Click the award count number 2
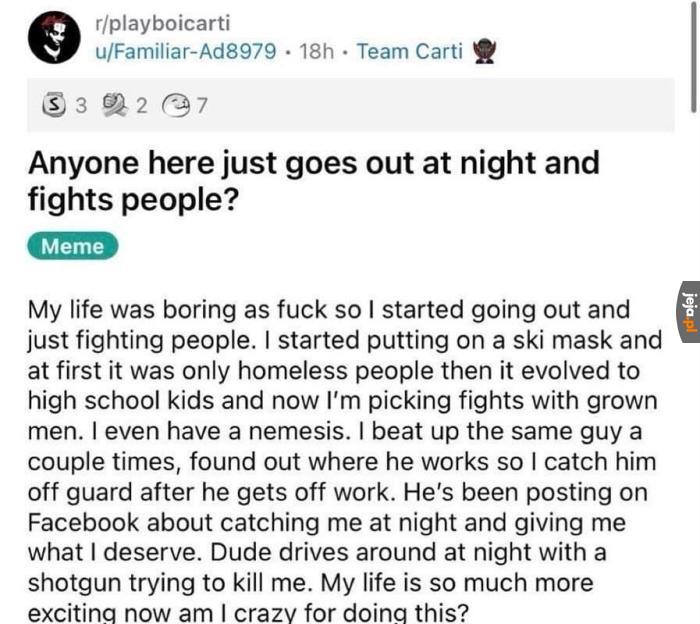The height and width of the screenshot is (624, 700). coord(141,106)
